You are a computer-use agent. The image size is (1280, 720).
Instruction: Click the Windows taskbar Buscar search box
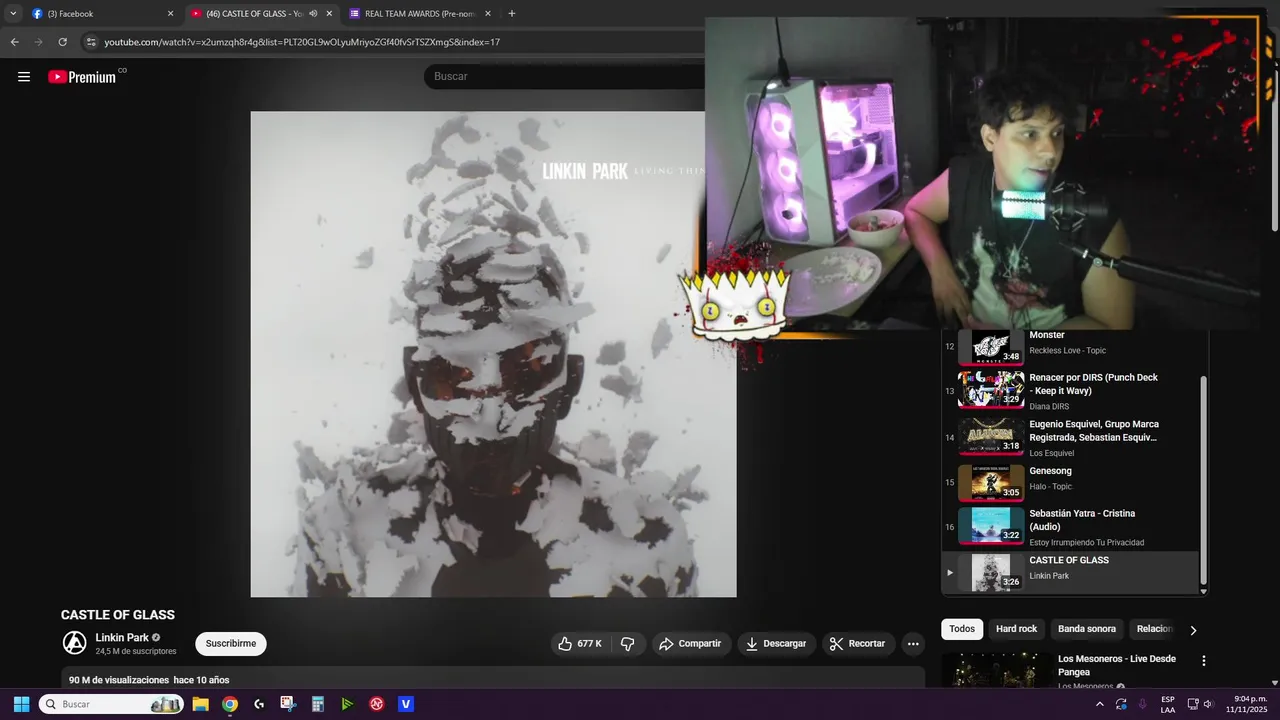[111, 704]
